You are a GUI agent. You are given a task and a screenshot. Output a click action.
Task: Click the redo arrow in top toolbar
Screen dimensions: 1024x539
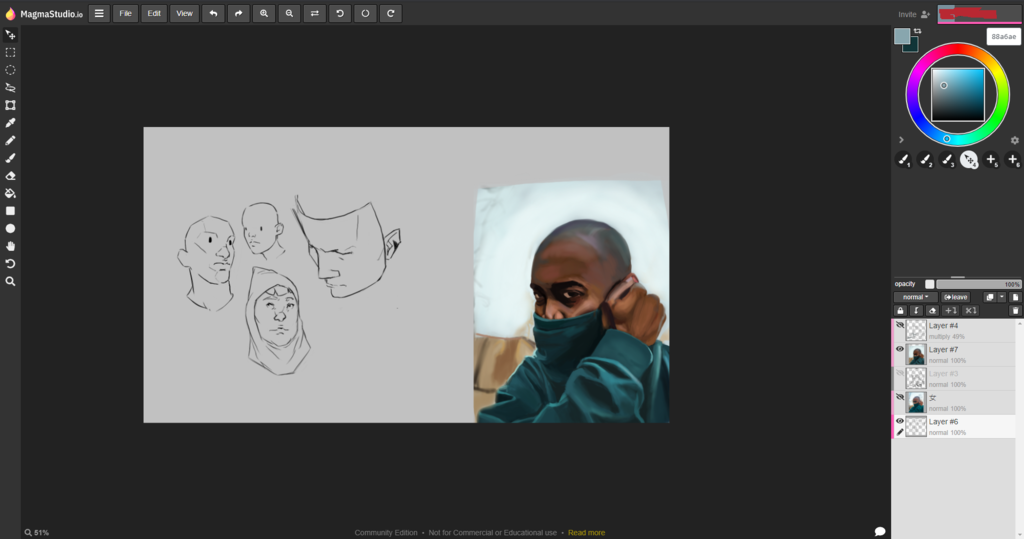238,13
